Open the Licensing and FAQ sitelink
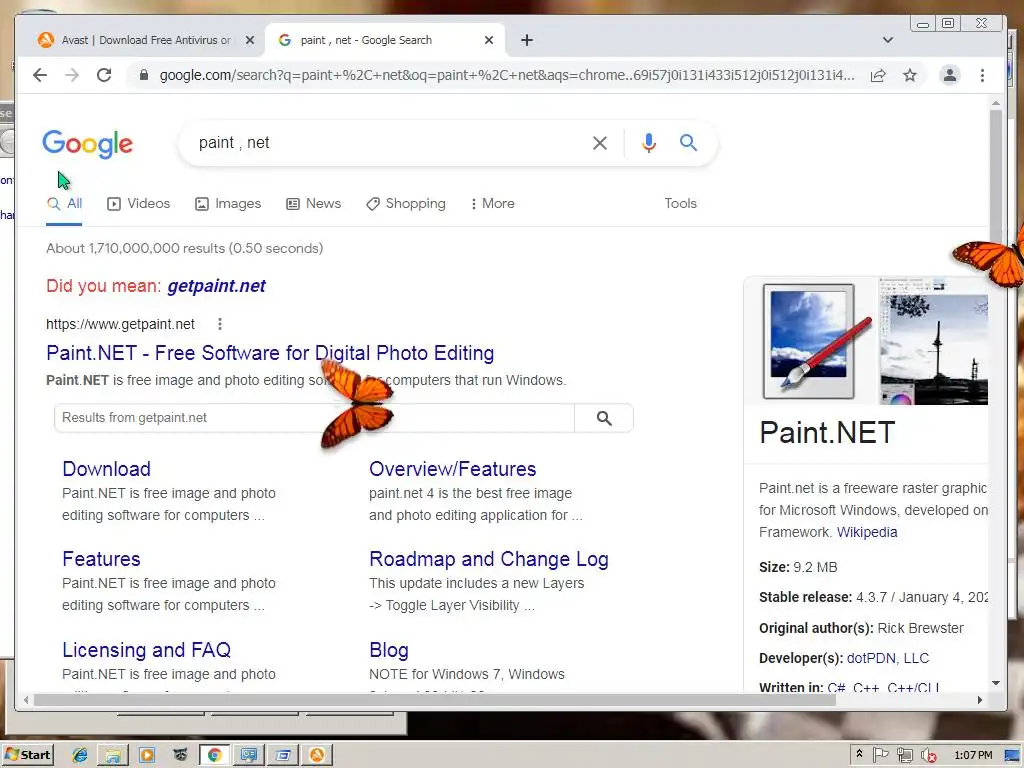1024x768 pixels. click(x=146, y=650)
